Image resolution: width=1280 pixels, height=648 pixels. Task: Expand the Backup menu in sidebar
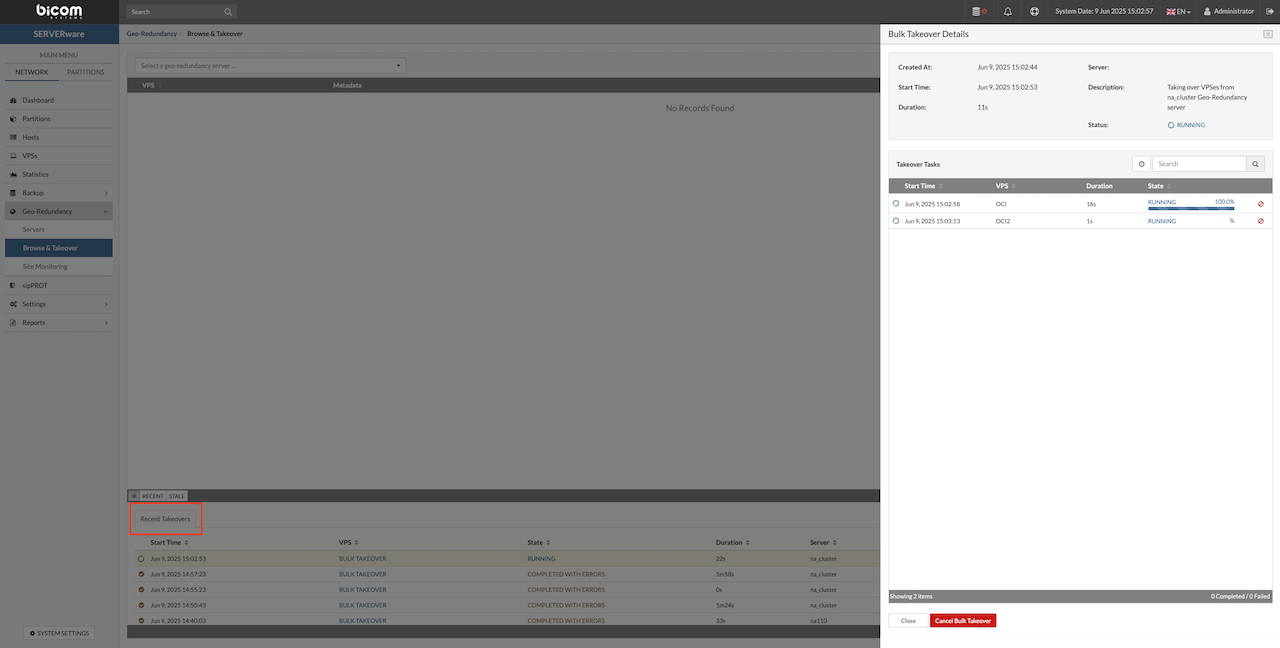click(58, 193)
